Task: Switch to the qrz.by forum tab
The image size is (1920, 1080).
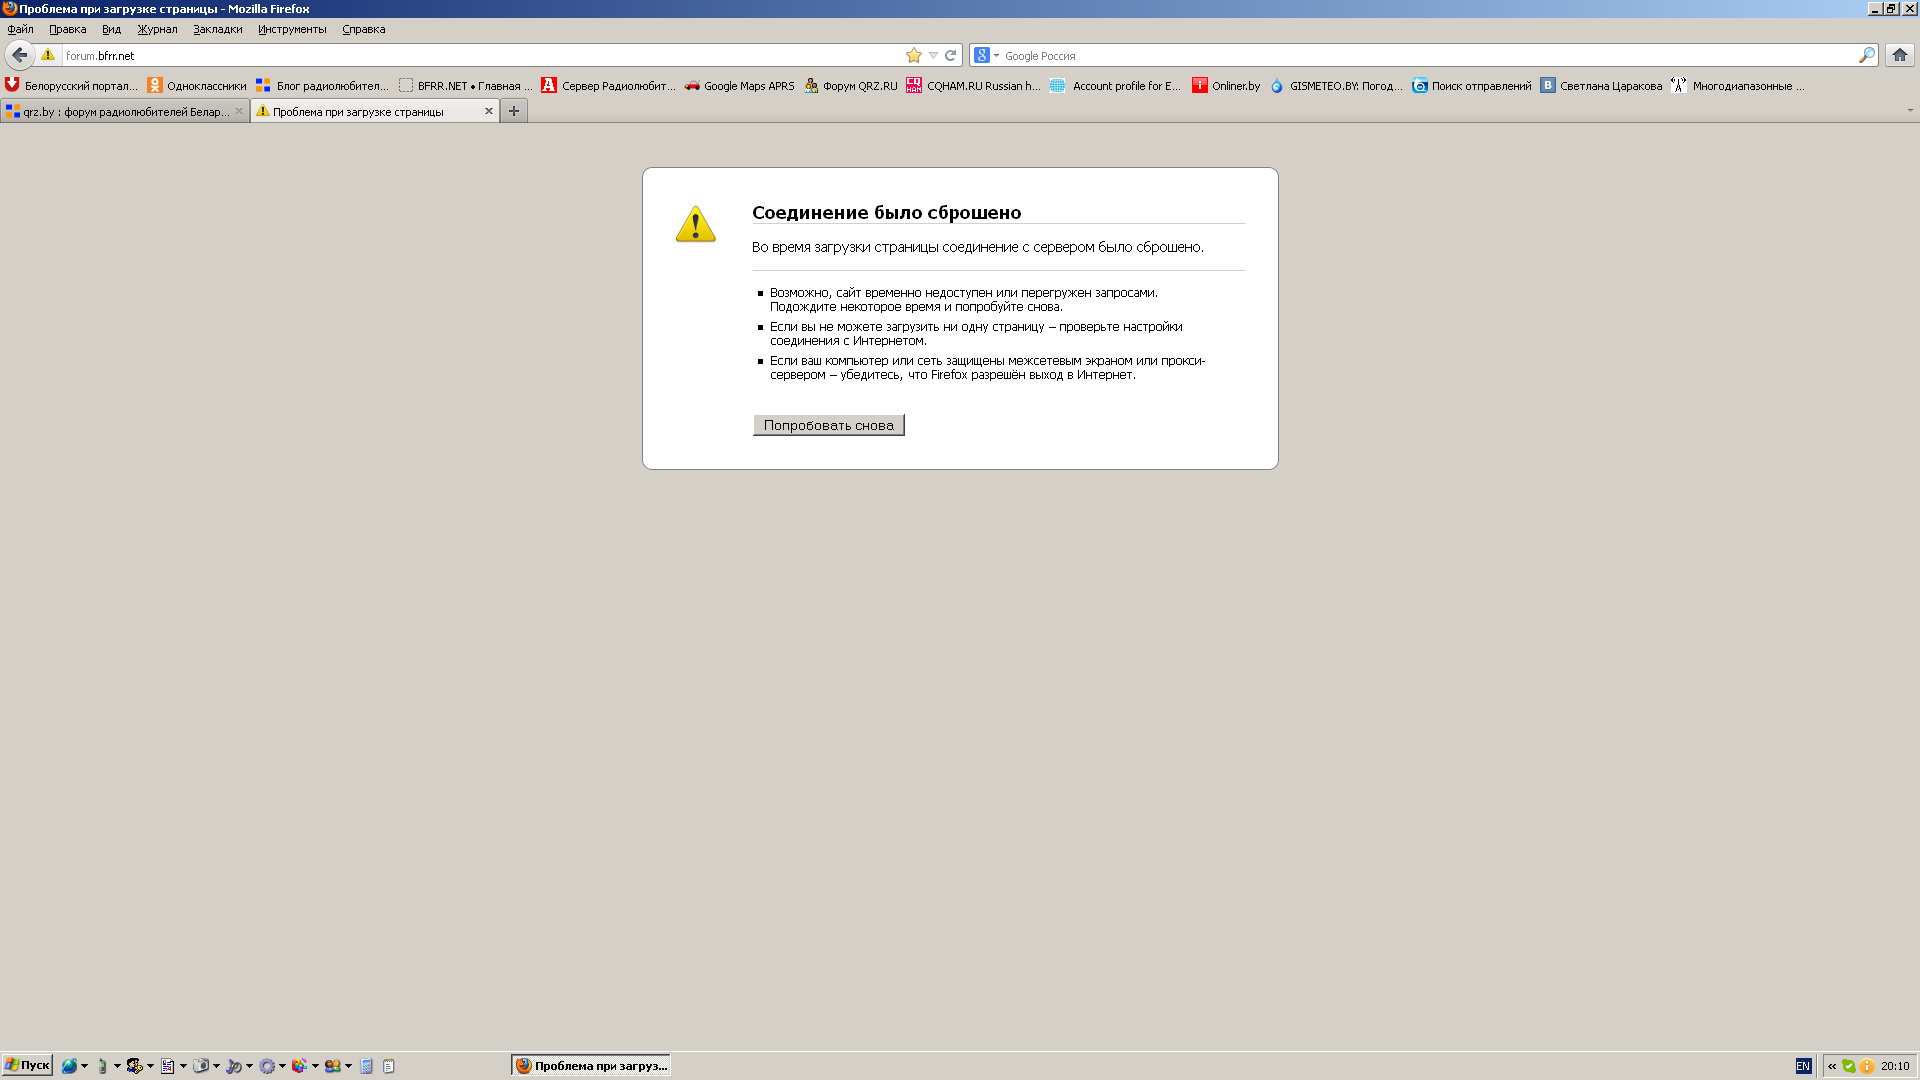Action: [120, 112]
